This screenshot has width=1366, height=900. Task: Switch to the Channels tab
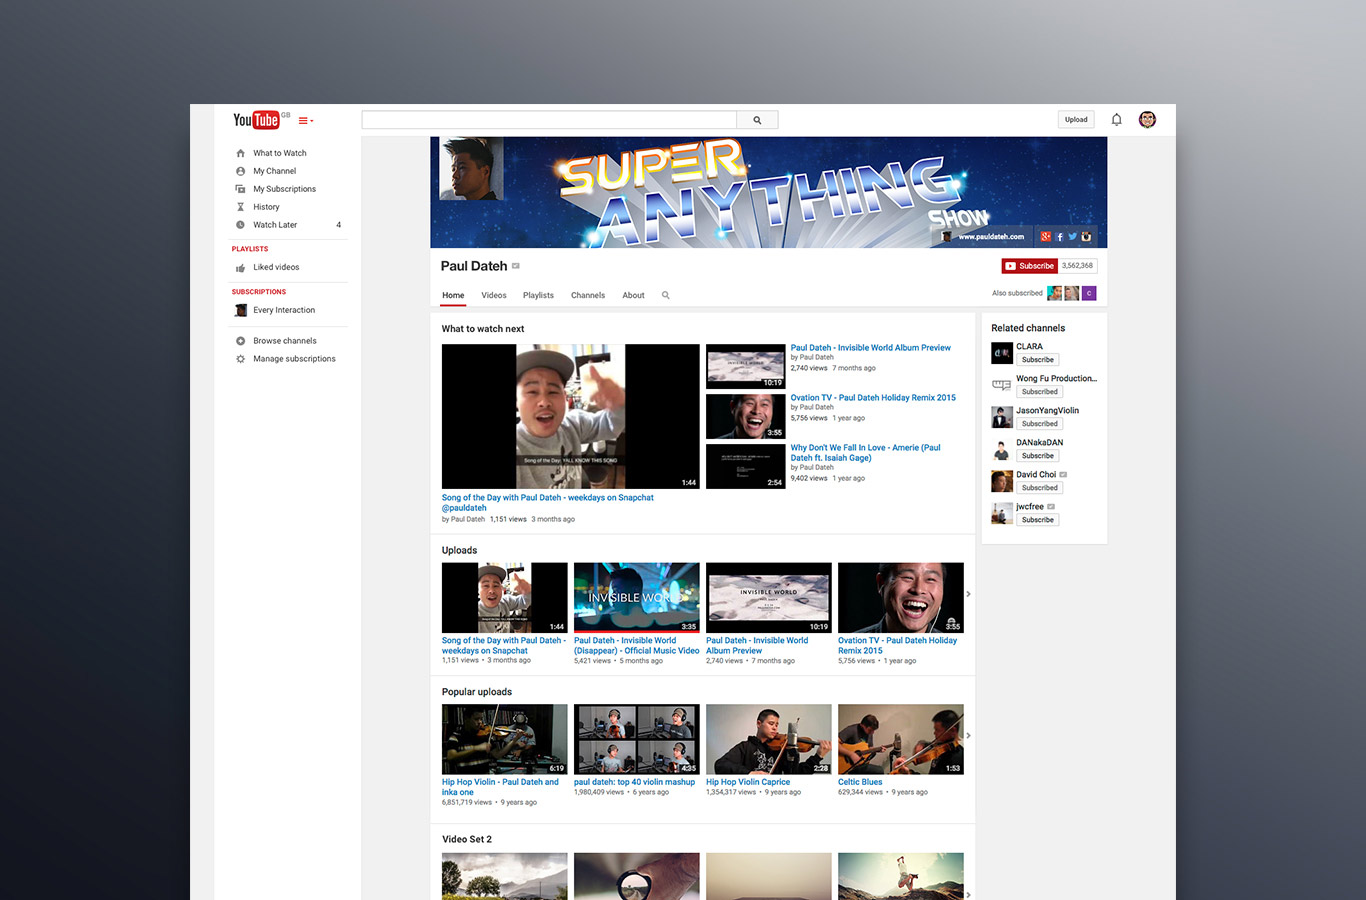point(588,295)
